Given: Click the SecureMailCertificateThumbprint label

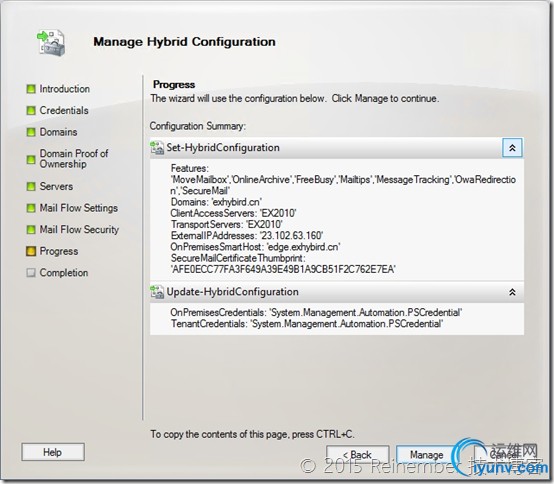Looking at the screenshot, I should (x=238, y=258).
